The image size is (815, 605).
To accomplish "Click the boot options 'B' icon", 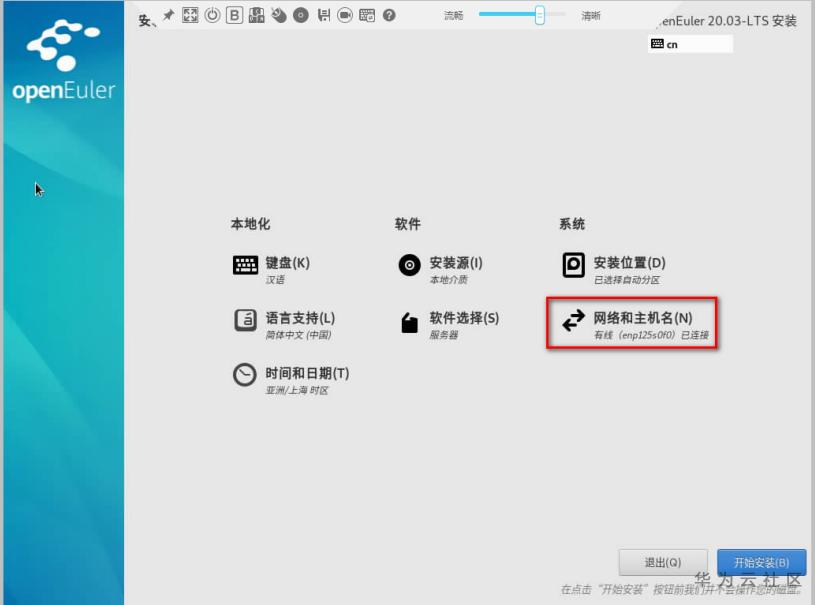I will pyautogui.click(x=234, y=15).
